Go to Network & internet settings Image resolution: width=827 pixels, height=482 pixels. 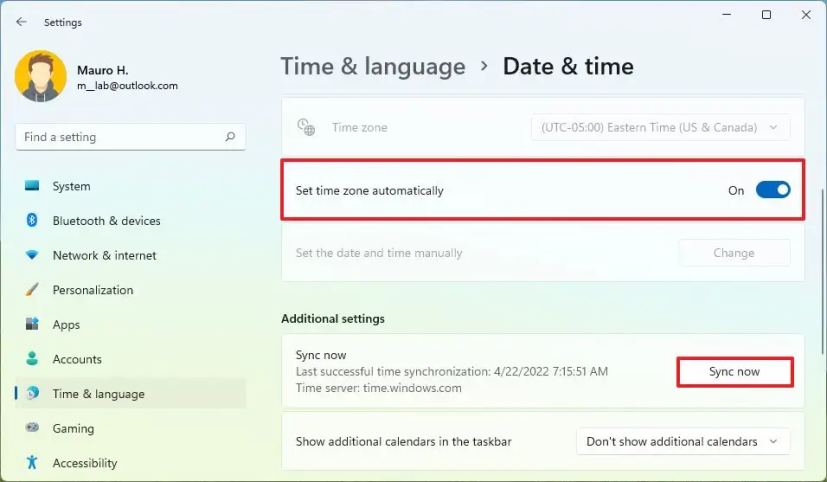pos(131,255)
